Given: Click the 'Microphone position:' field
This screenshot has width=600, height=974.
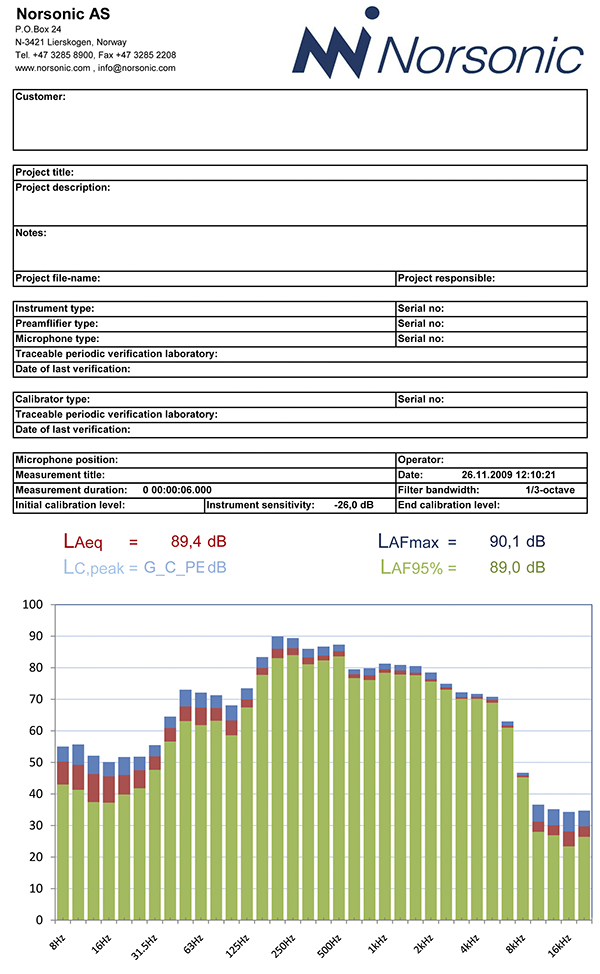Looking at the screenshot, I should (x=204, y=460).
